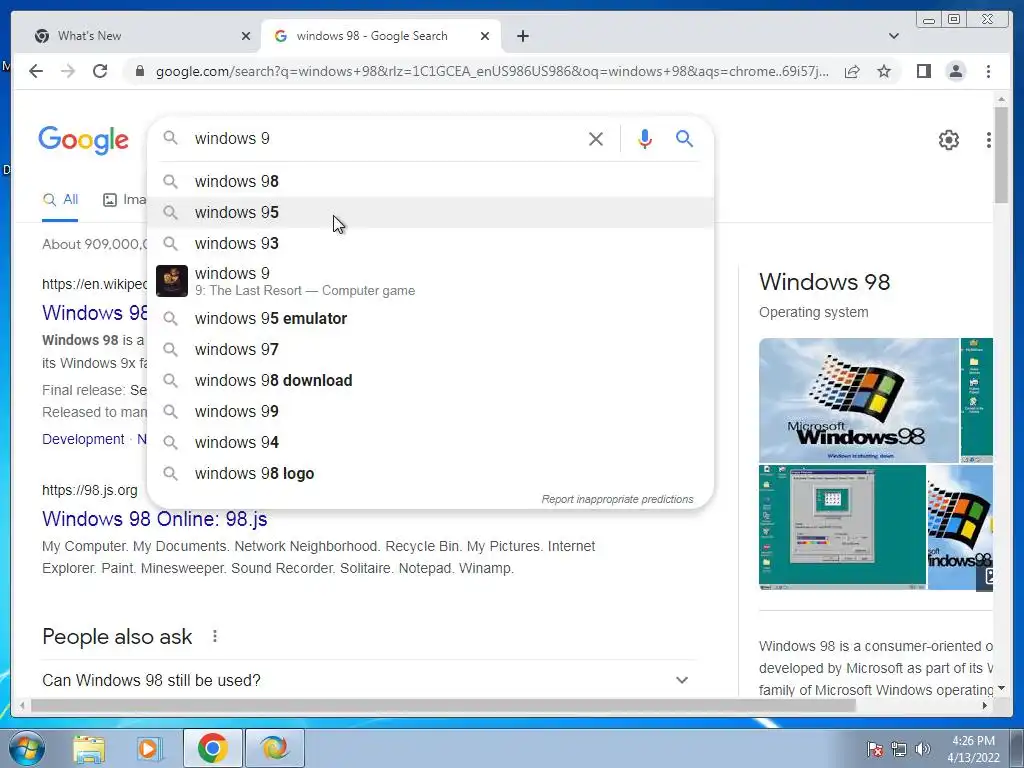Switch to What's New tab
The image size is (1024, 768).
136,36
